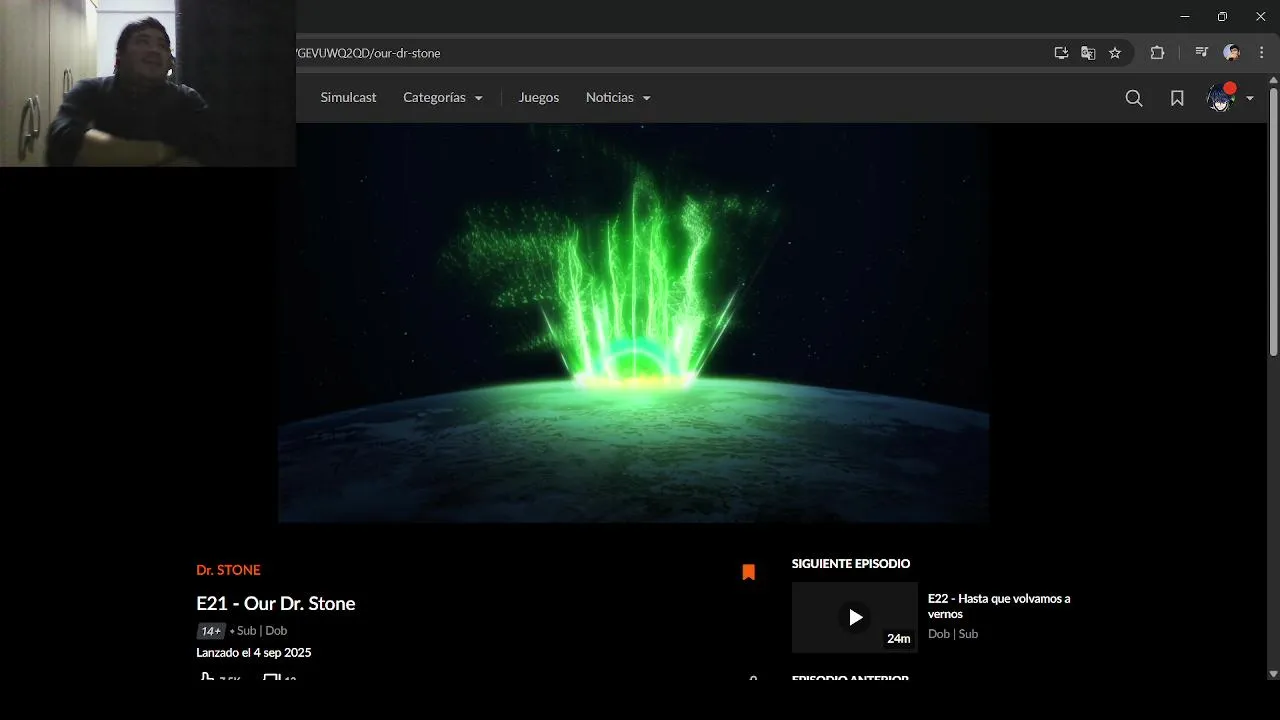Restore down the browser window
Screen dimensions: 1280x720
(1222, 17)
